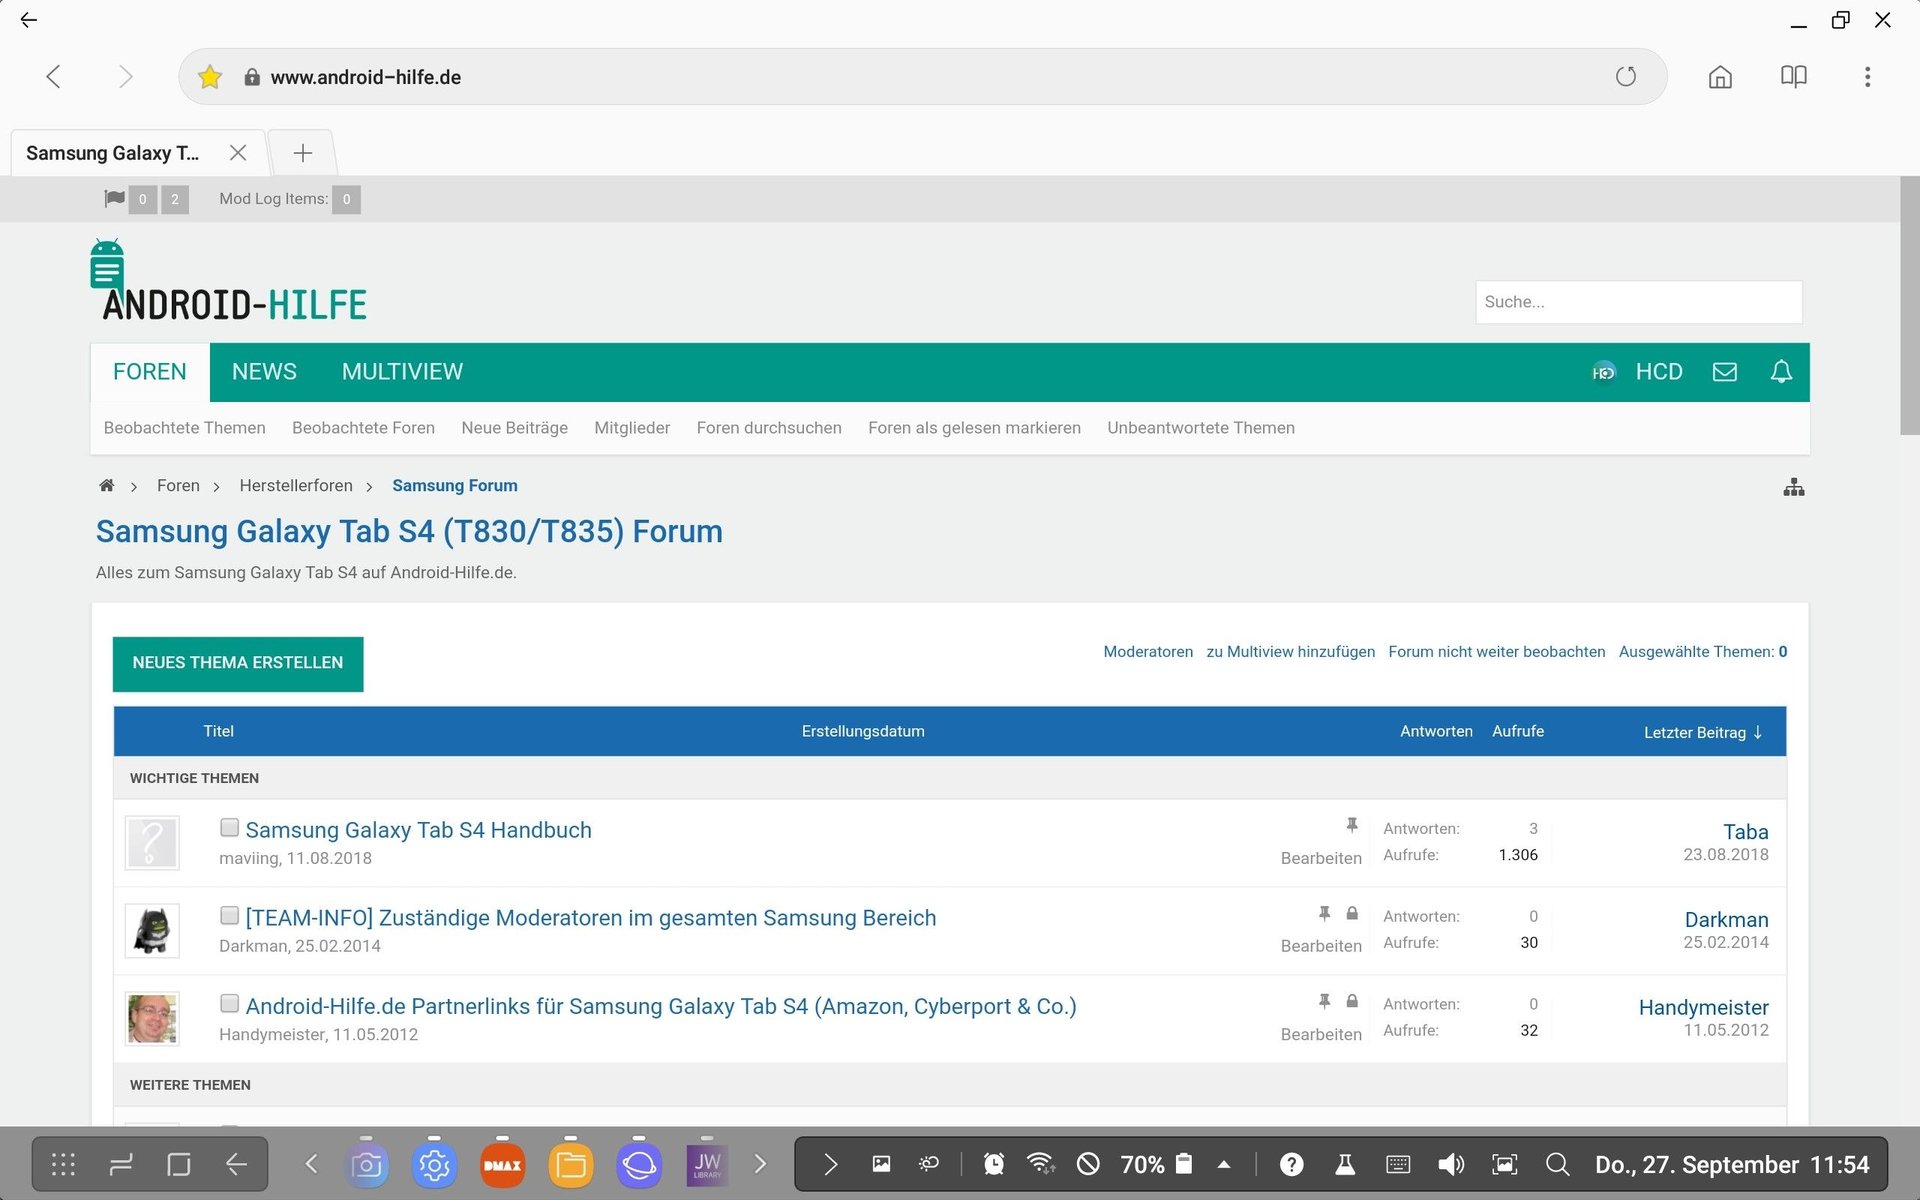Open Samsung Galaxy Tab S4 Handbuch thread
The height and width of the screenshot is (1200, 1920).
(x=418, y=830)
